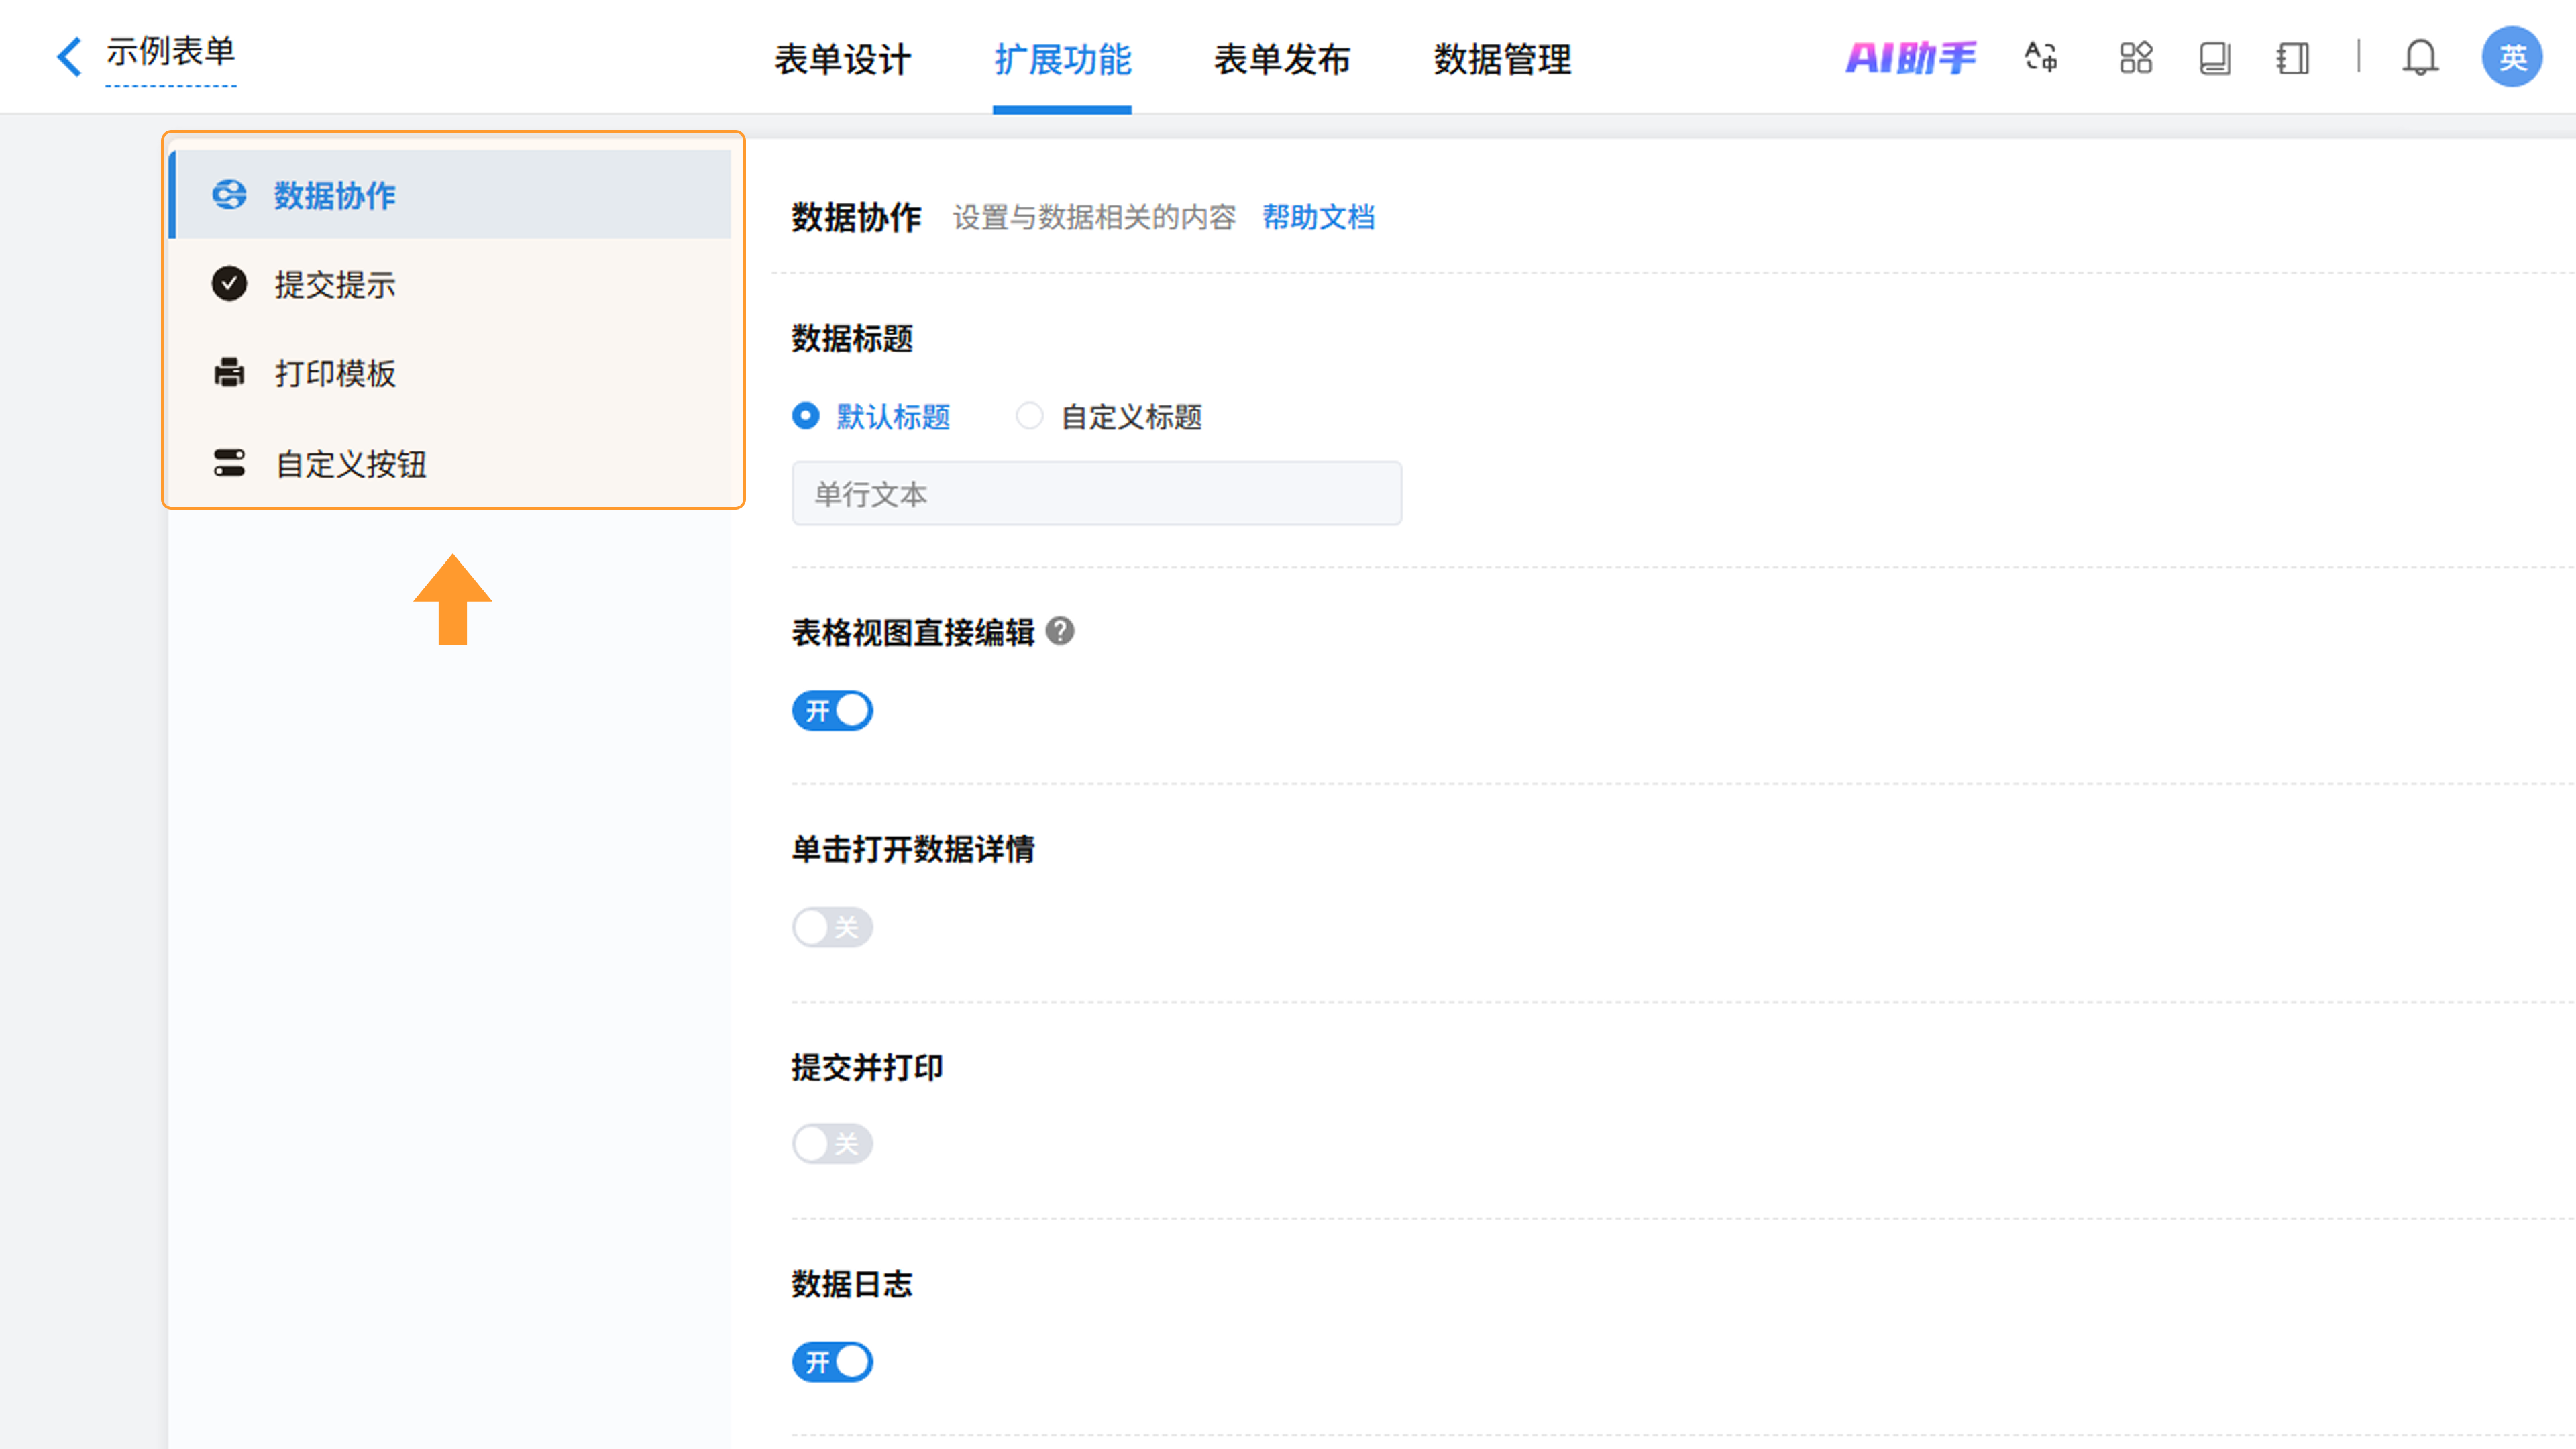Click the notebook icon in header
Screen dimensions: 2576x1449
coord(2292,57)
